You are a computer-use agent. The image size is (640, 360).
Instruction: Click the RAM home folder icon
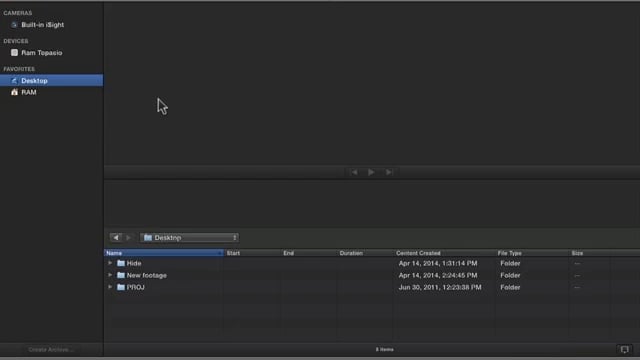coord(14,92)
